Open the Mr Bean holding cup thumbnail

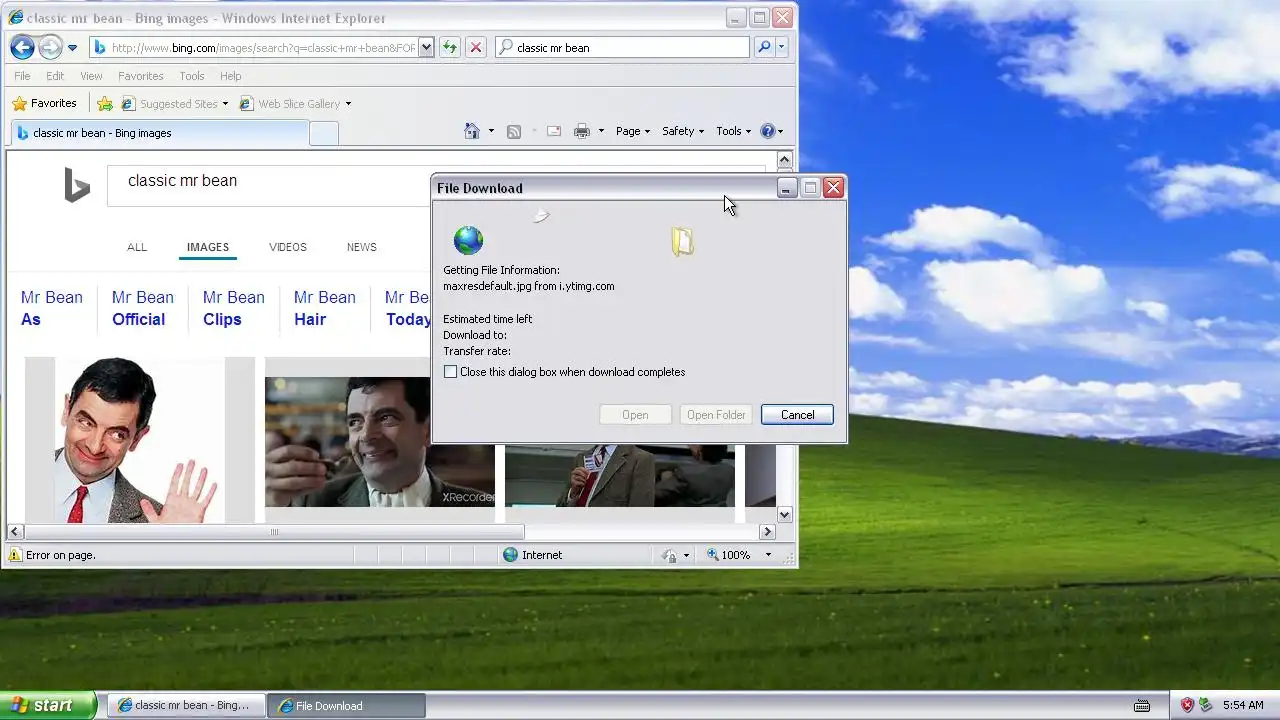379,442
